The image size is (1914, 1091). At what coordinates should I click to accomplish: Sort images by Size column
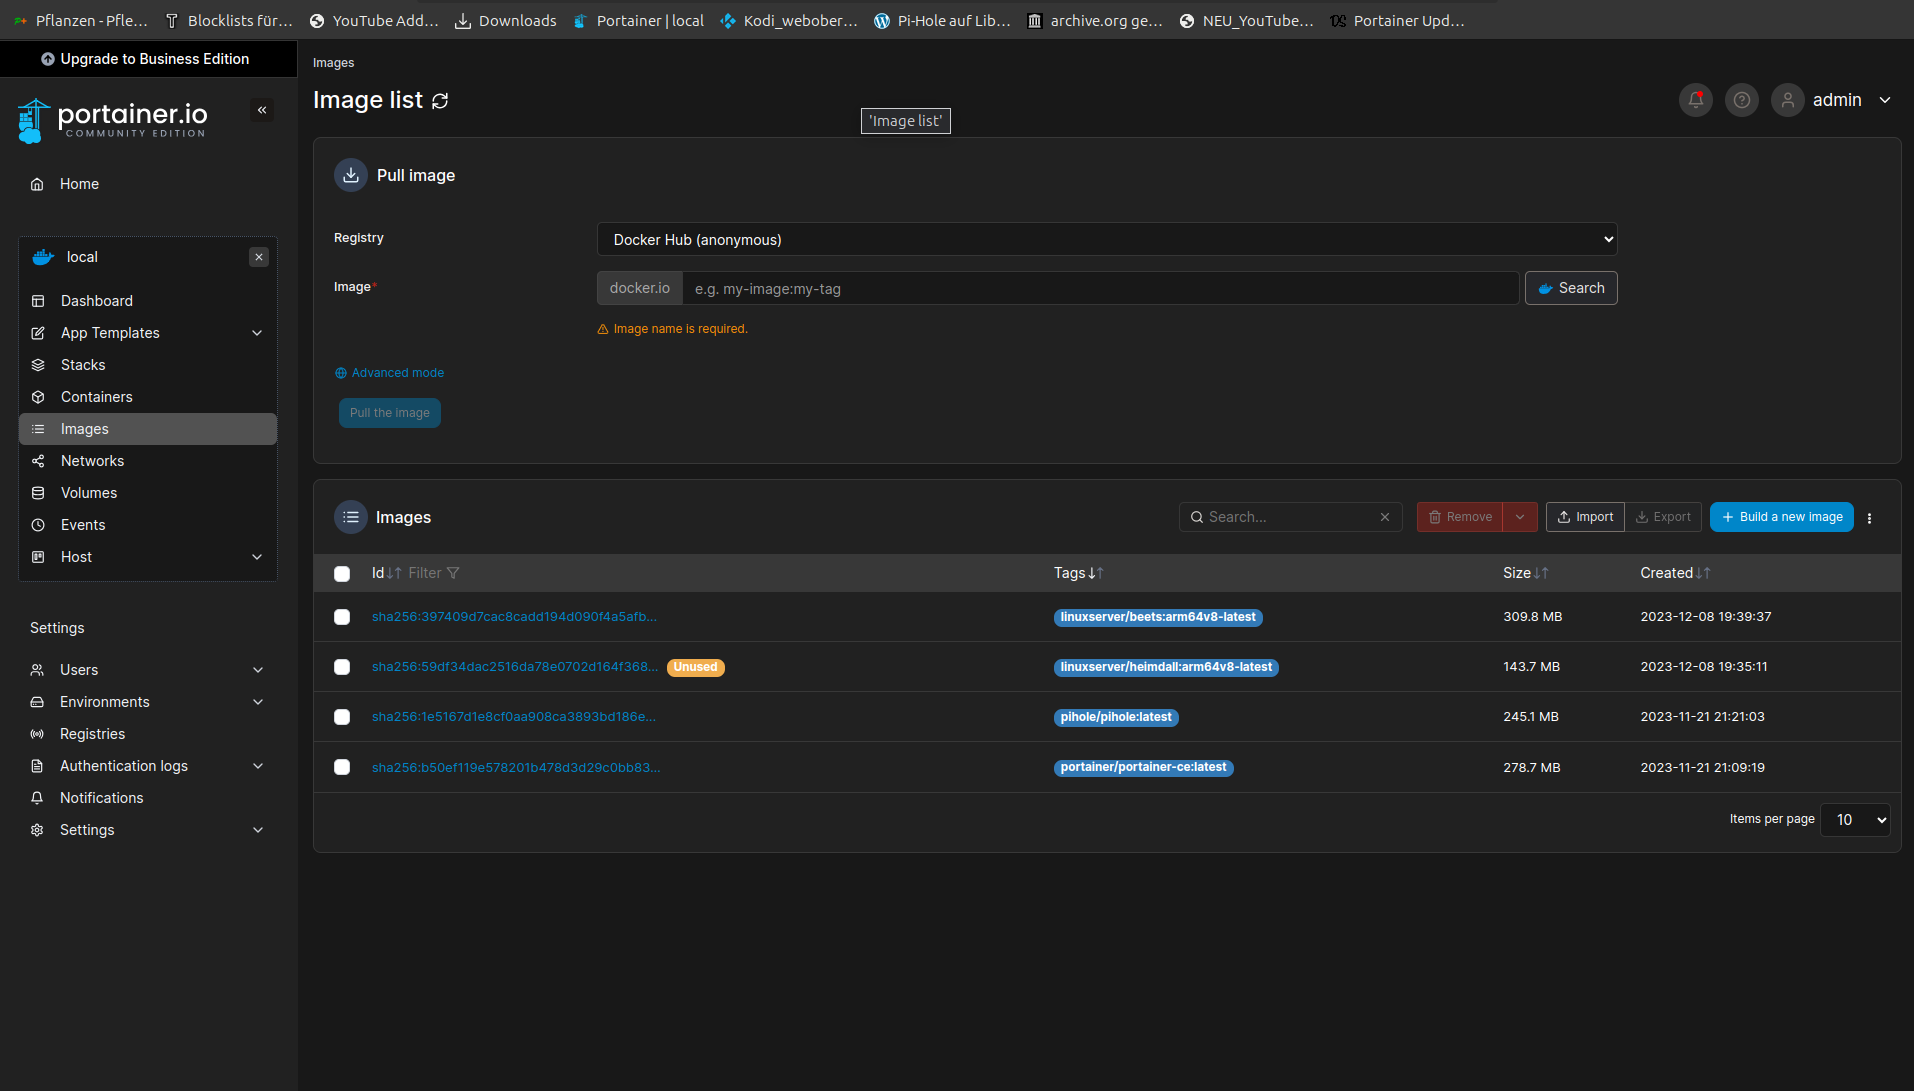[x=1525, y=573]
